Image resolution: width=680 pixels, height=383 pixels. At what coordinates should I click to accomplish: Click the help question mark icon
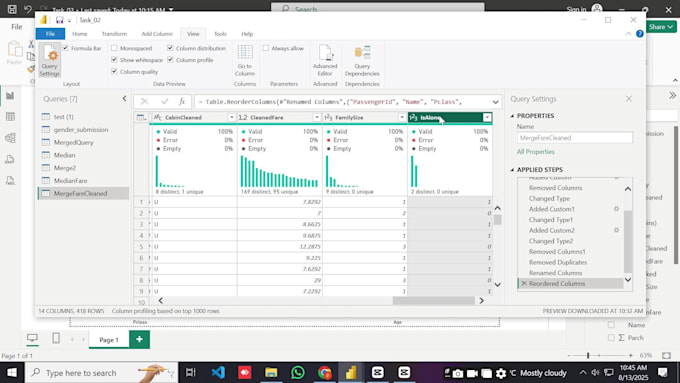coord(640,33)
